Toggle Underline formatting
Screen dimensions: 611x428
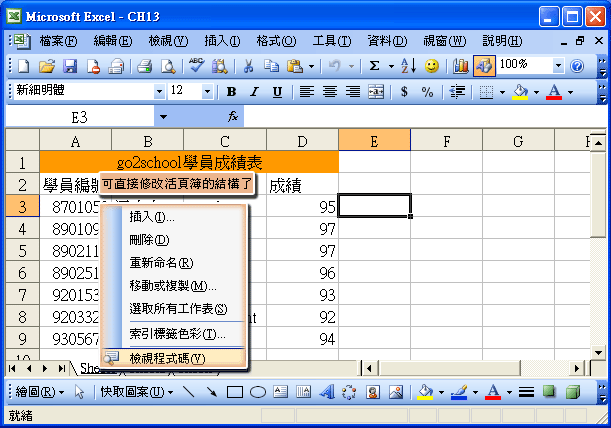pos(277,91)
